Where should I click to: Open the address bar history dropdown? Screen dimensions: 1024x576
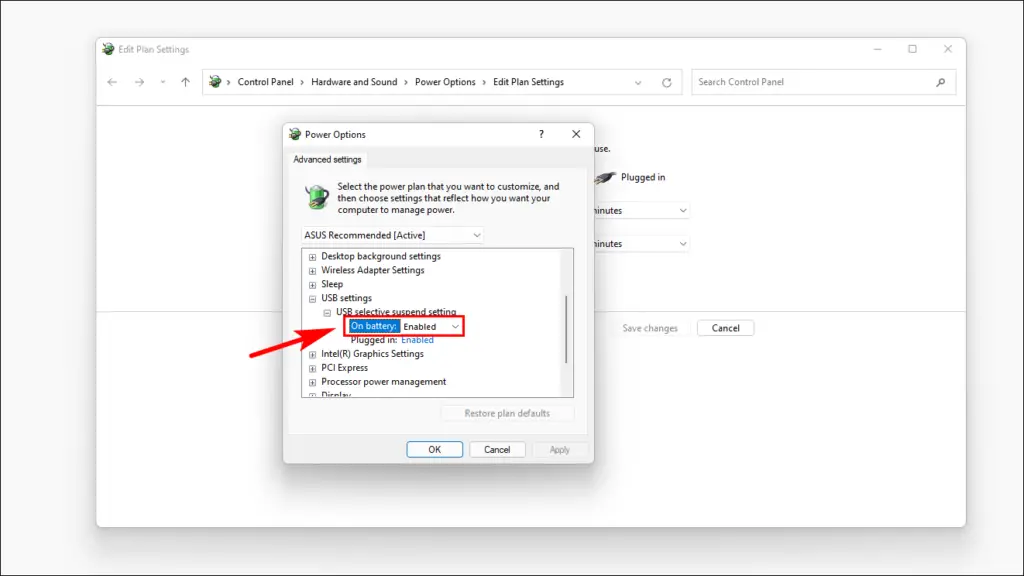(638, 83)
